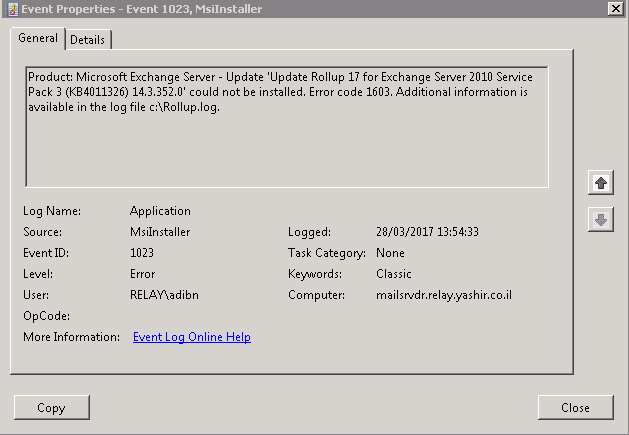Click the up arrow previous event button

601,183
